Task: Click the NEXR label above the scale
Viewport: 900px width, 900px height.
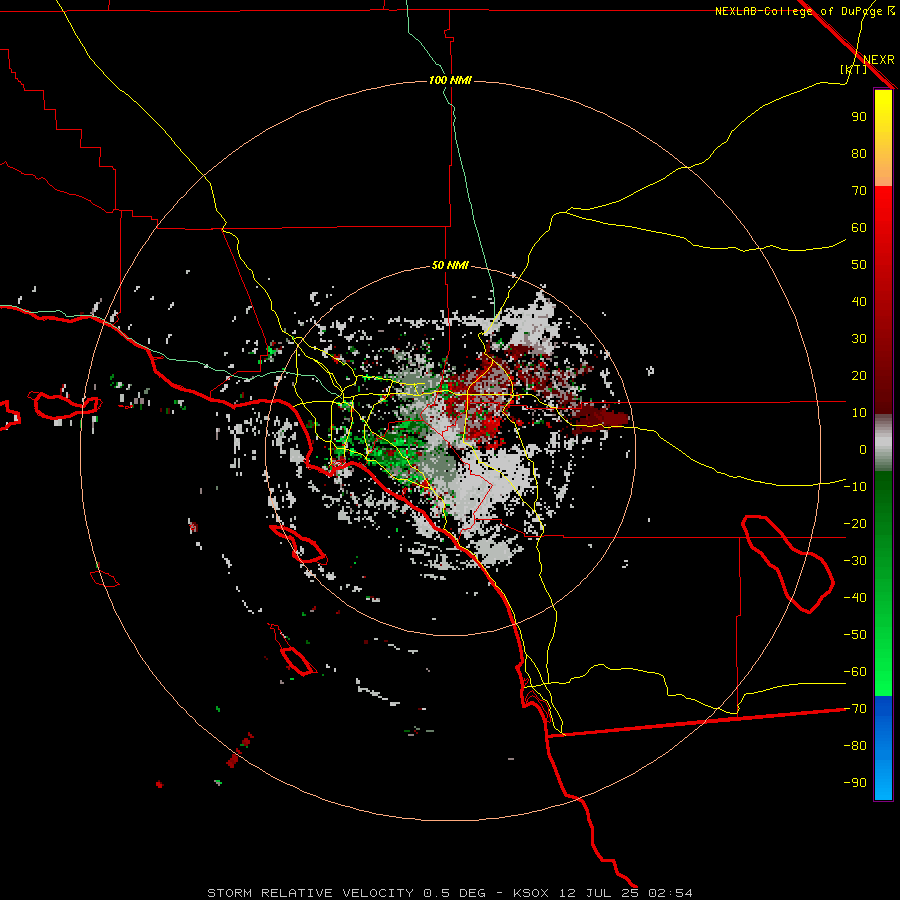Action: [878, 60]
